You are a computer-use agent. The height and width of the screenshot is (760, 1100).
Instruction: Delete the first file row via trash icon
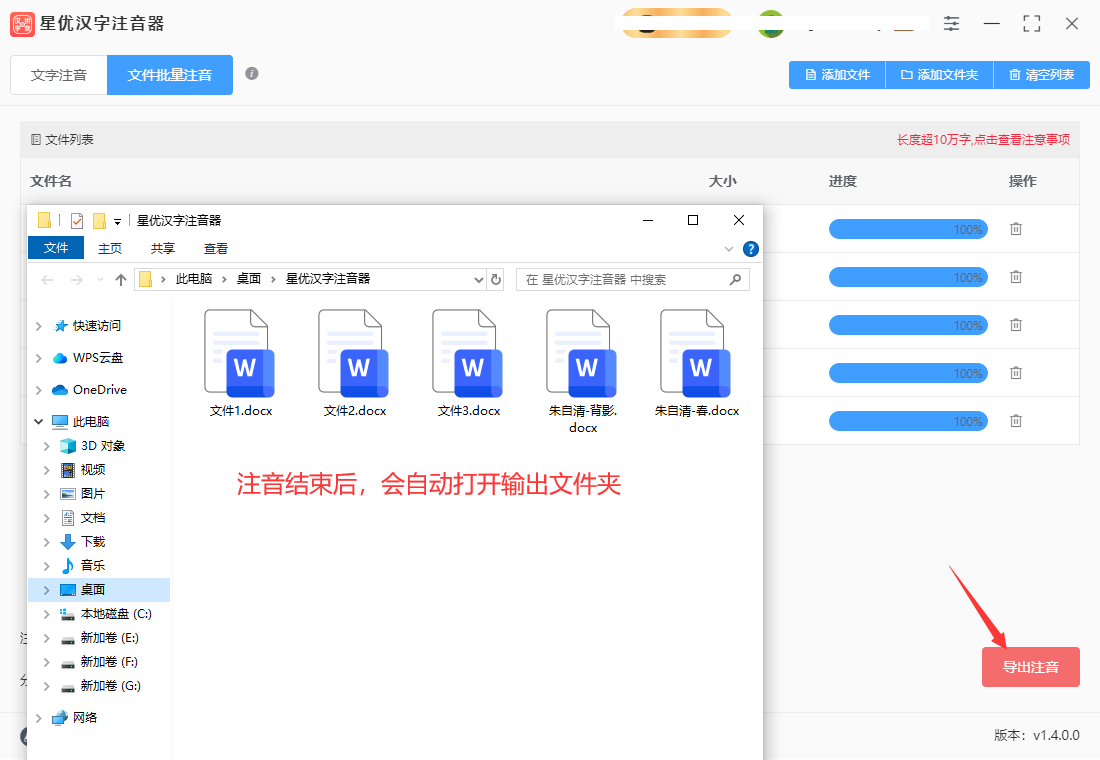pyautogui.click(x=1016, y=229)
